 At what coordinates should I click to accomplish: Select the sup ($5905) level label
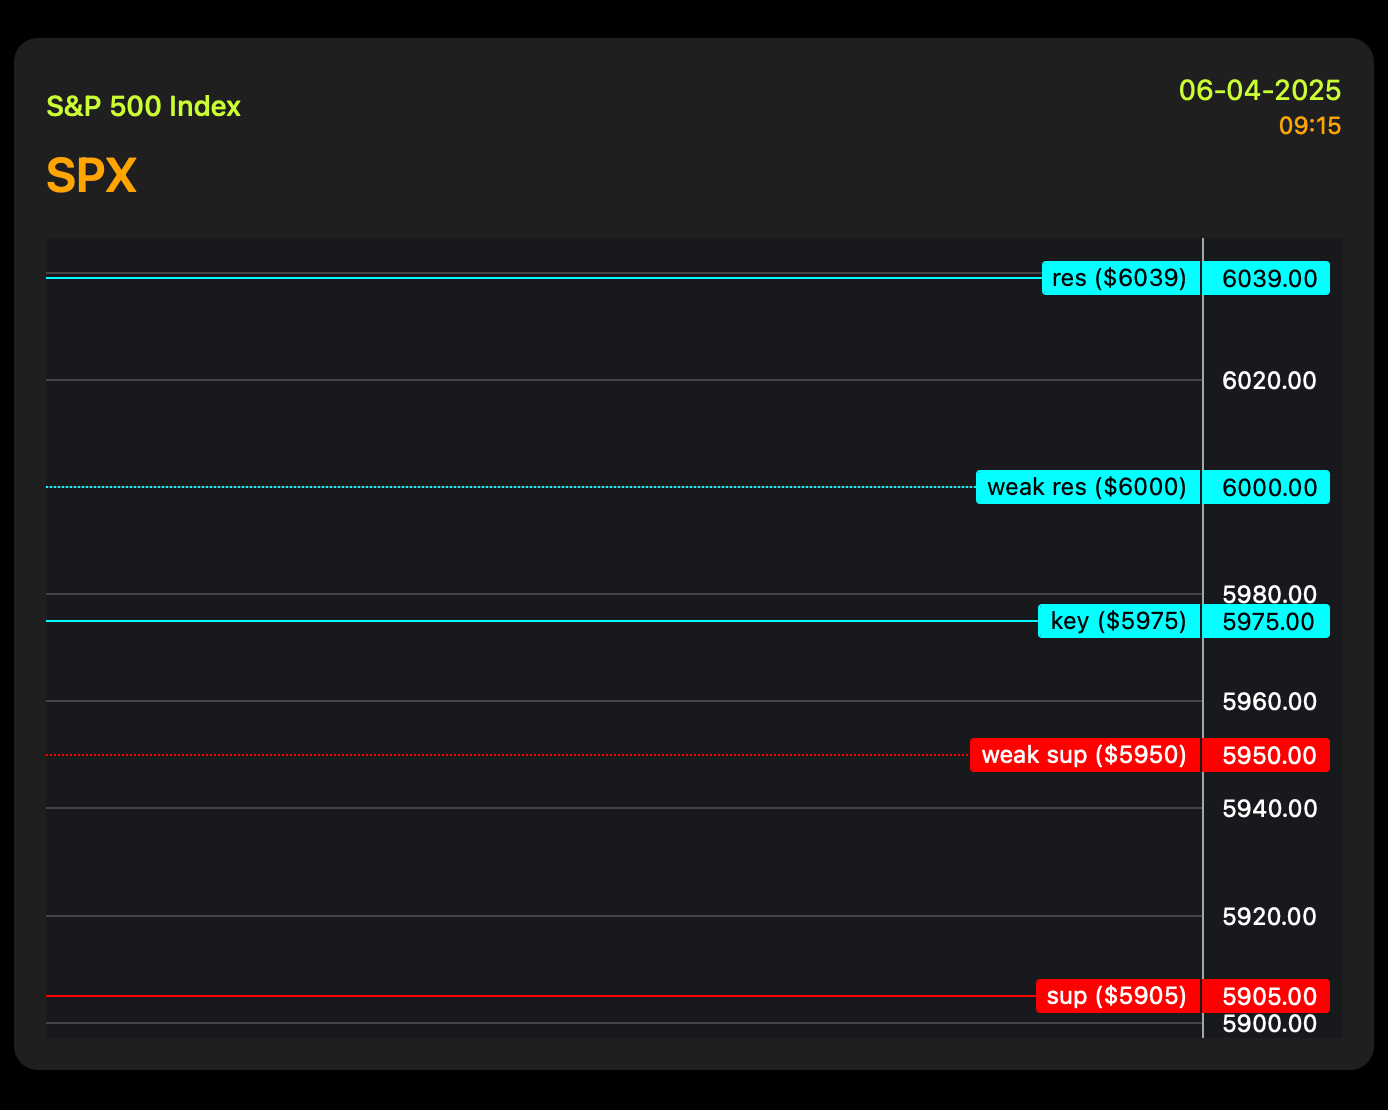[x=1118, y=996]
